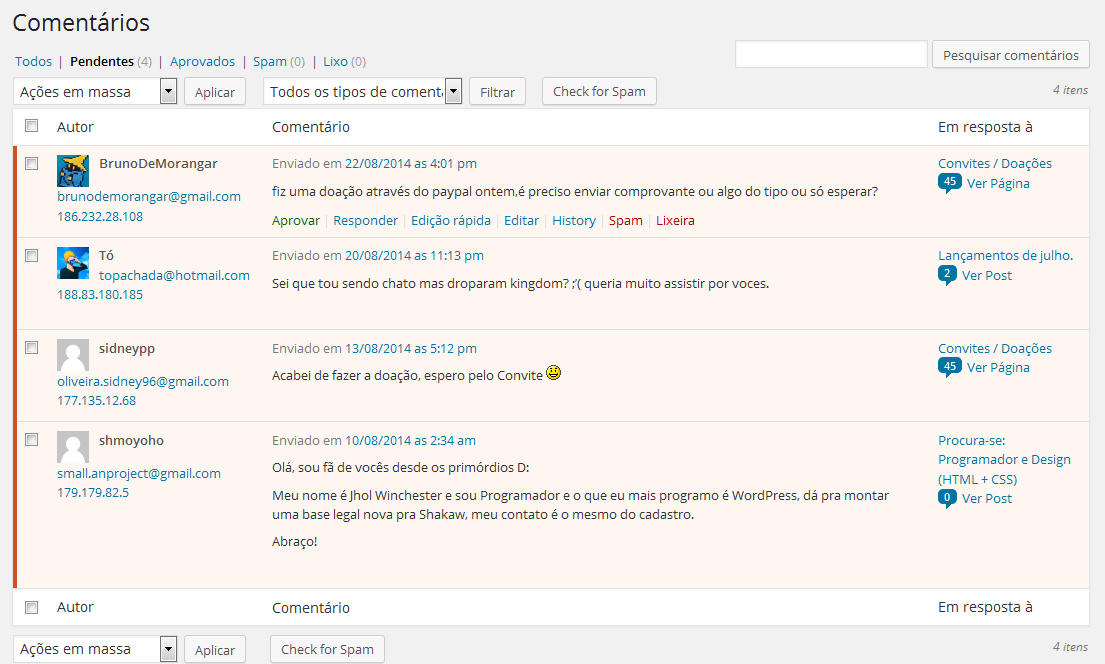1105x664 pixels.
Task: Click Ver Post on shmoyoho's row
Action: [987, 498]
